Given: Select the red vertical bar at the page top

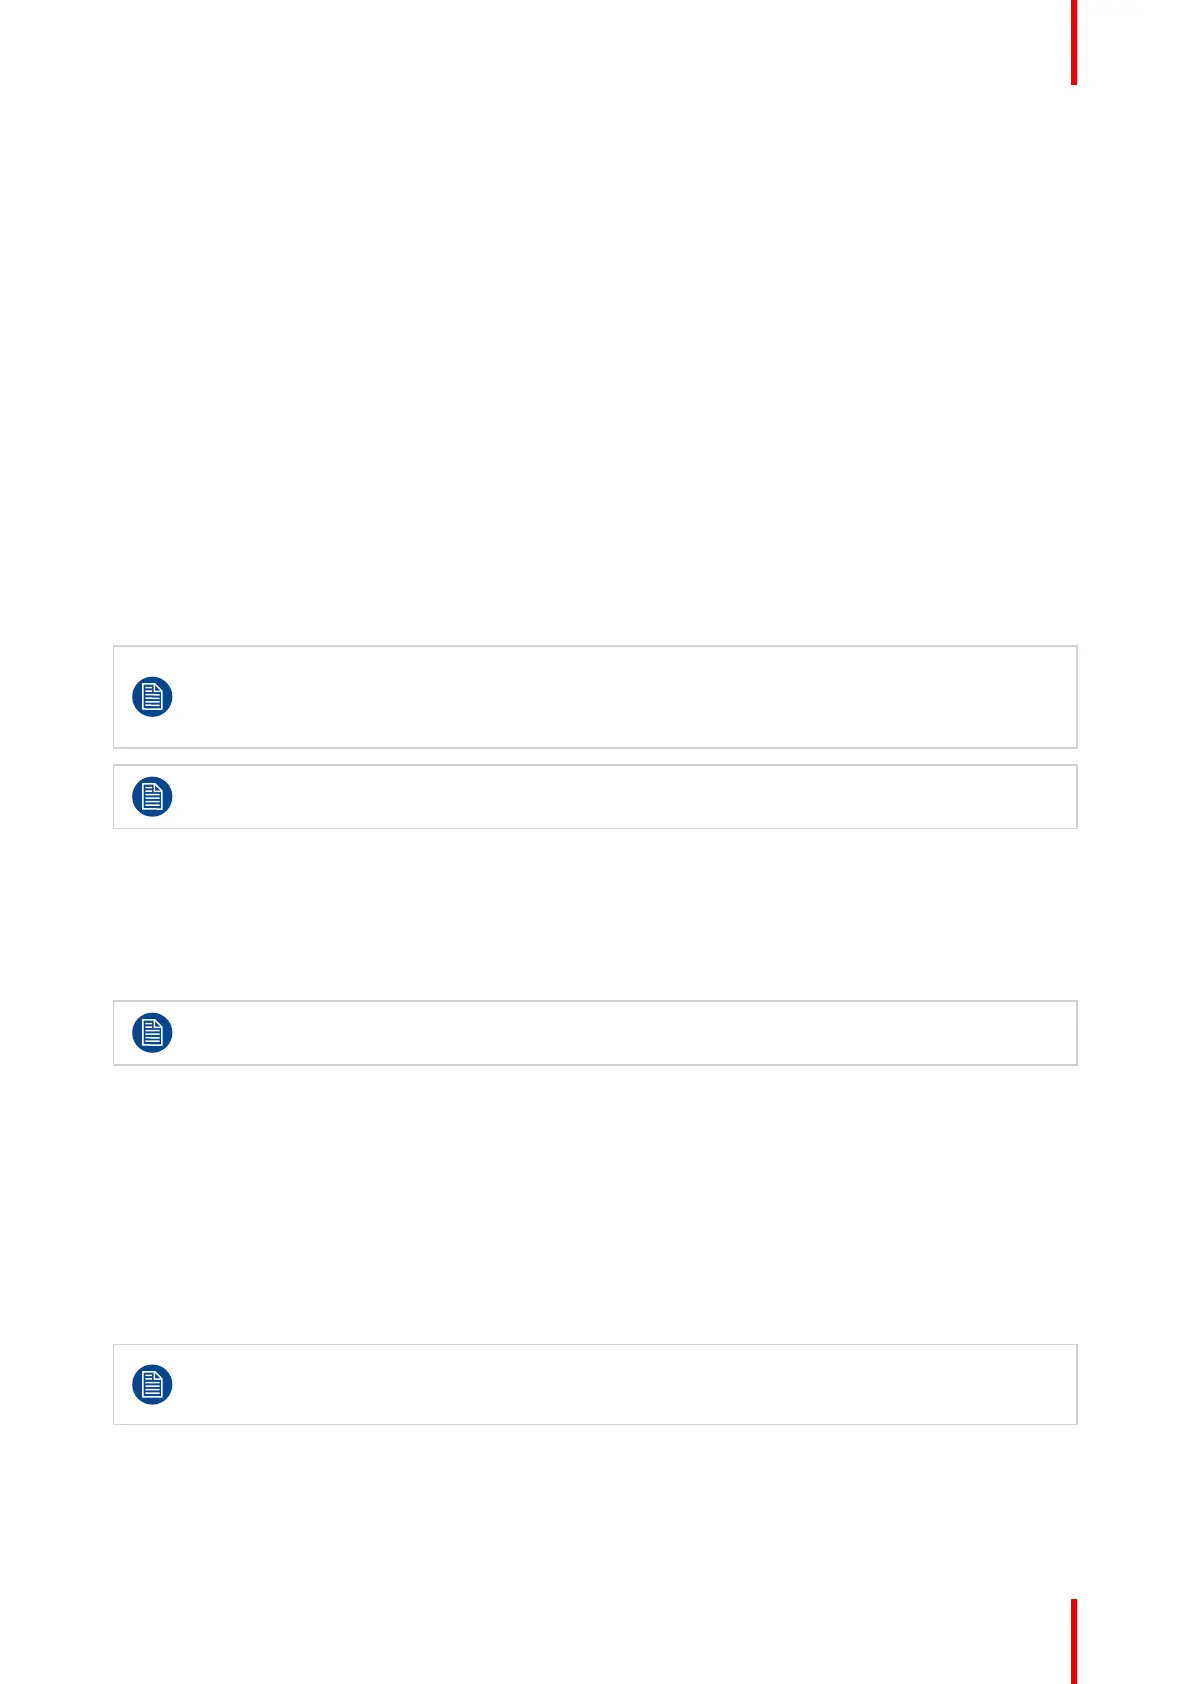Looking at the screenshot, I should 1074,42.
